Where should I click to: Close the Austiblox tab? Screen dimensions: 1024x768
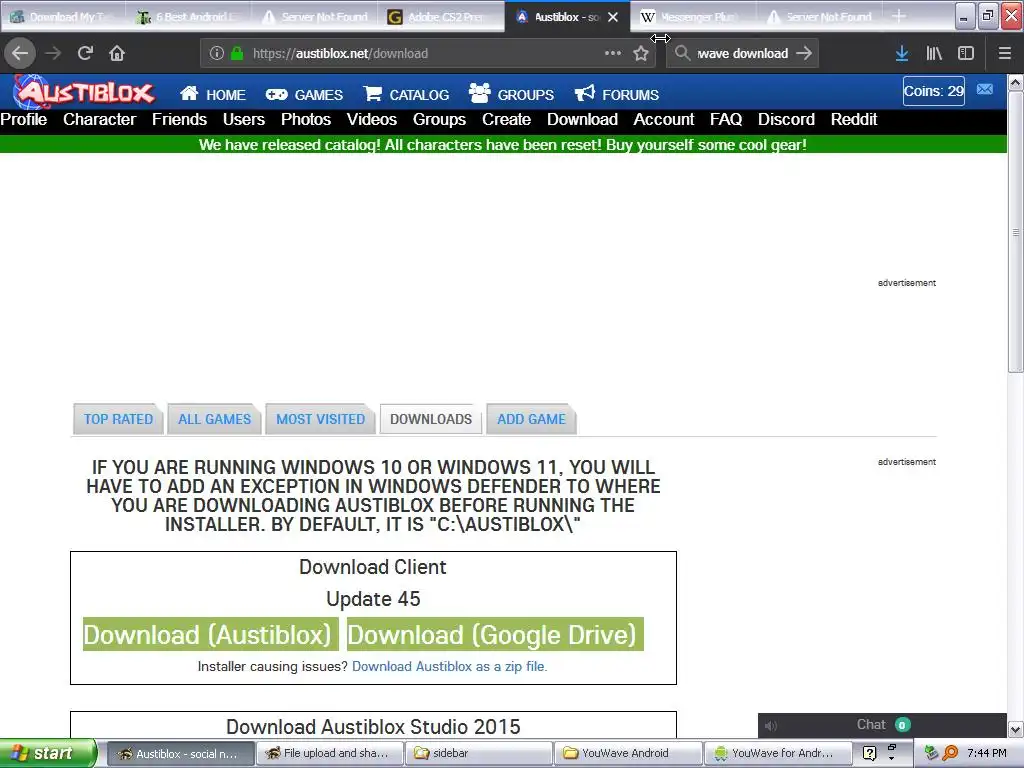pyautogui.click(x=613, y=17)
